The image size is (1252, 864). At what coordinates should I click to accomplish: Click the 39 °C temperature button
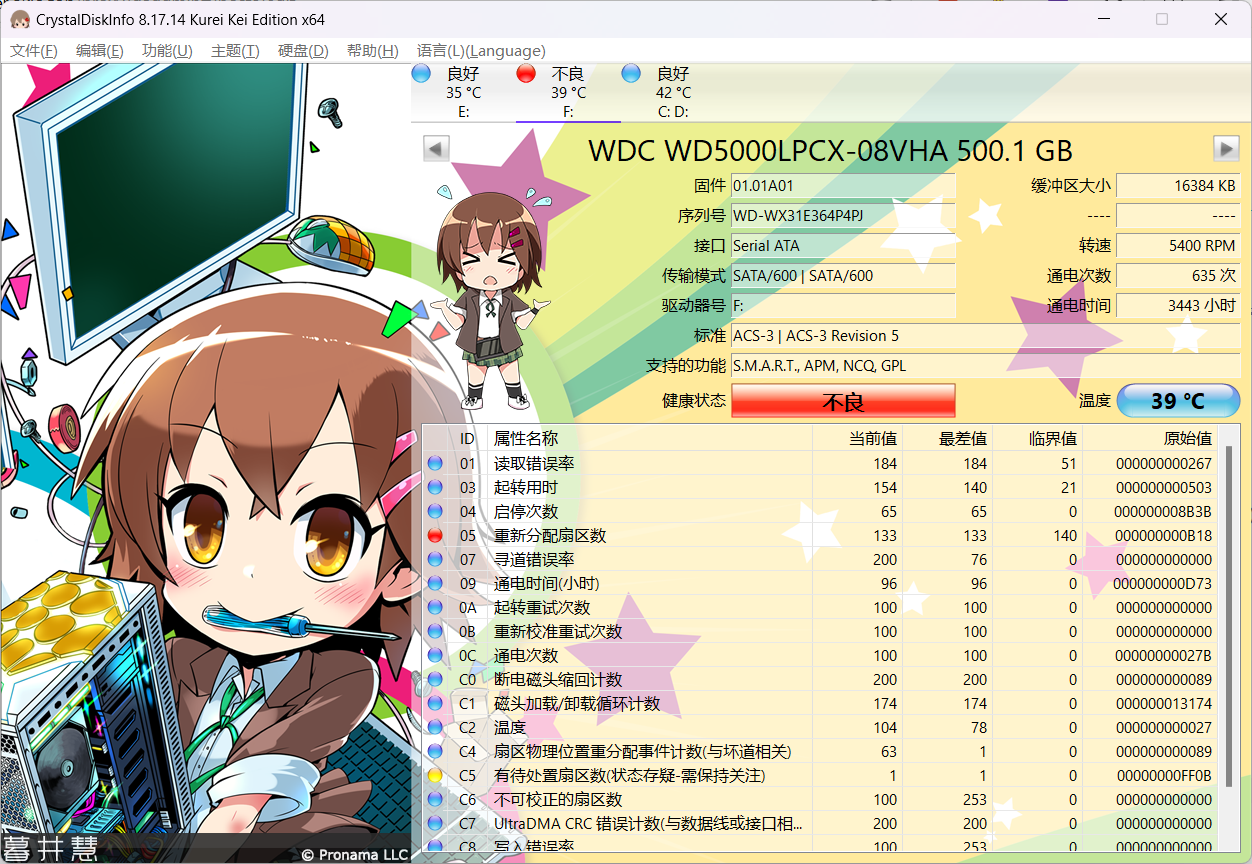click(1177, 401)
